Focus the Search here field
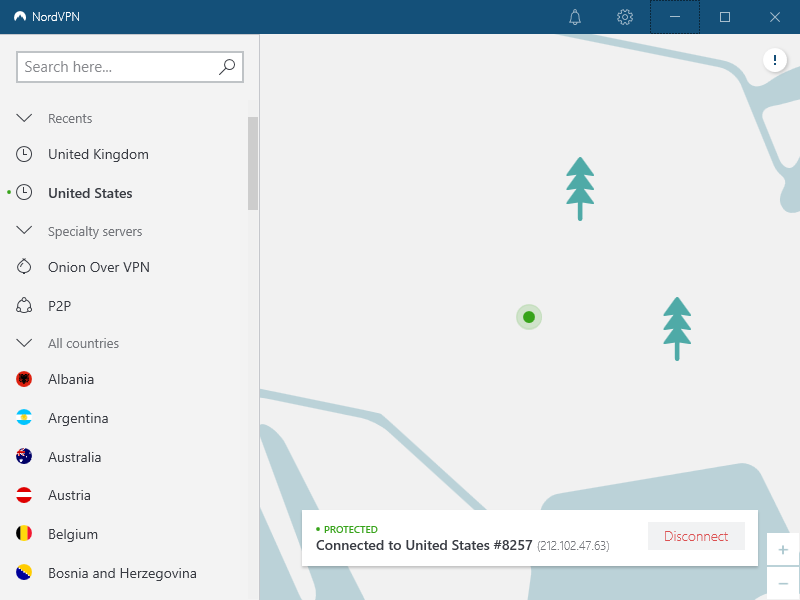This screenshot has width=800, height=600. [130, 67]
